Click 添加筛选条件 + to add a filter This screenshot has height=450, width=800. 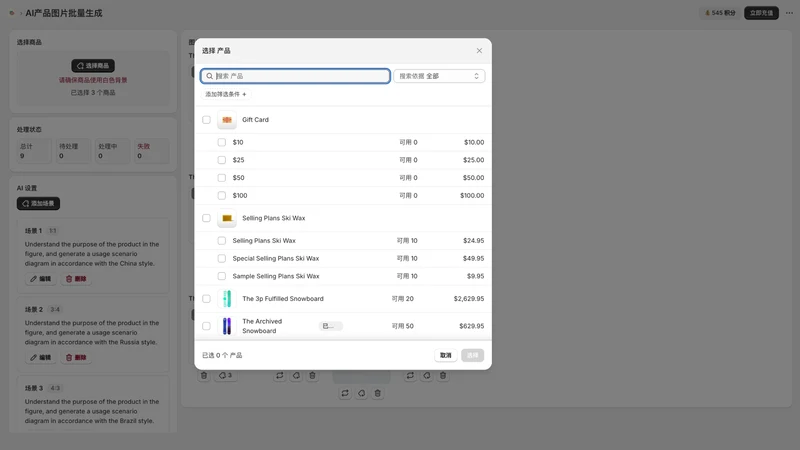coord(226,94)
